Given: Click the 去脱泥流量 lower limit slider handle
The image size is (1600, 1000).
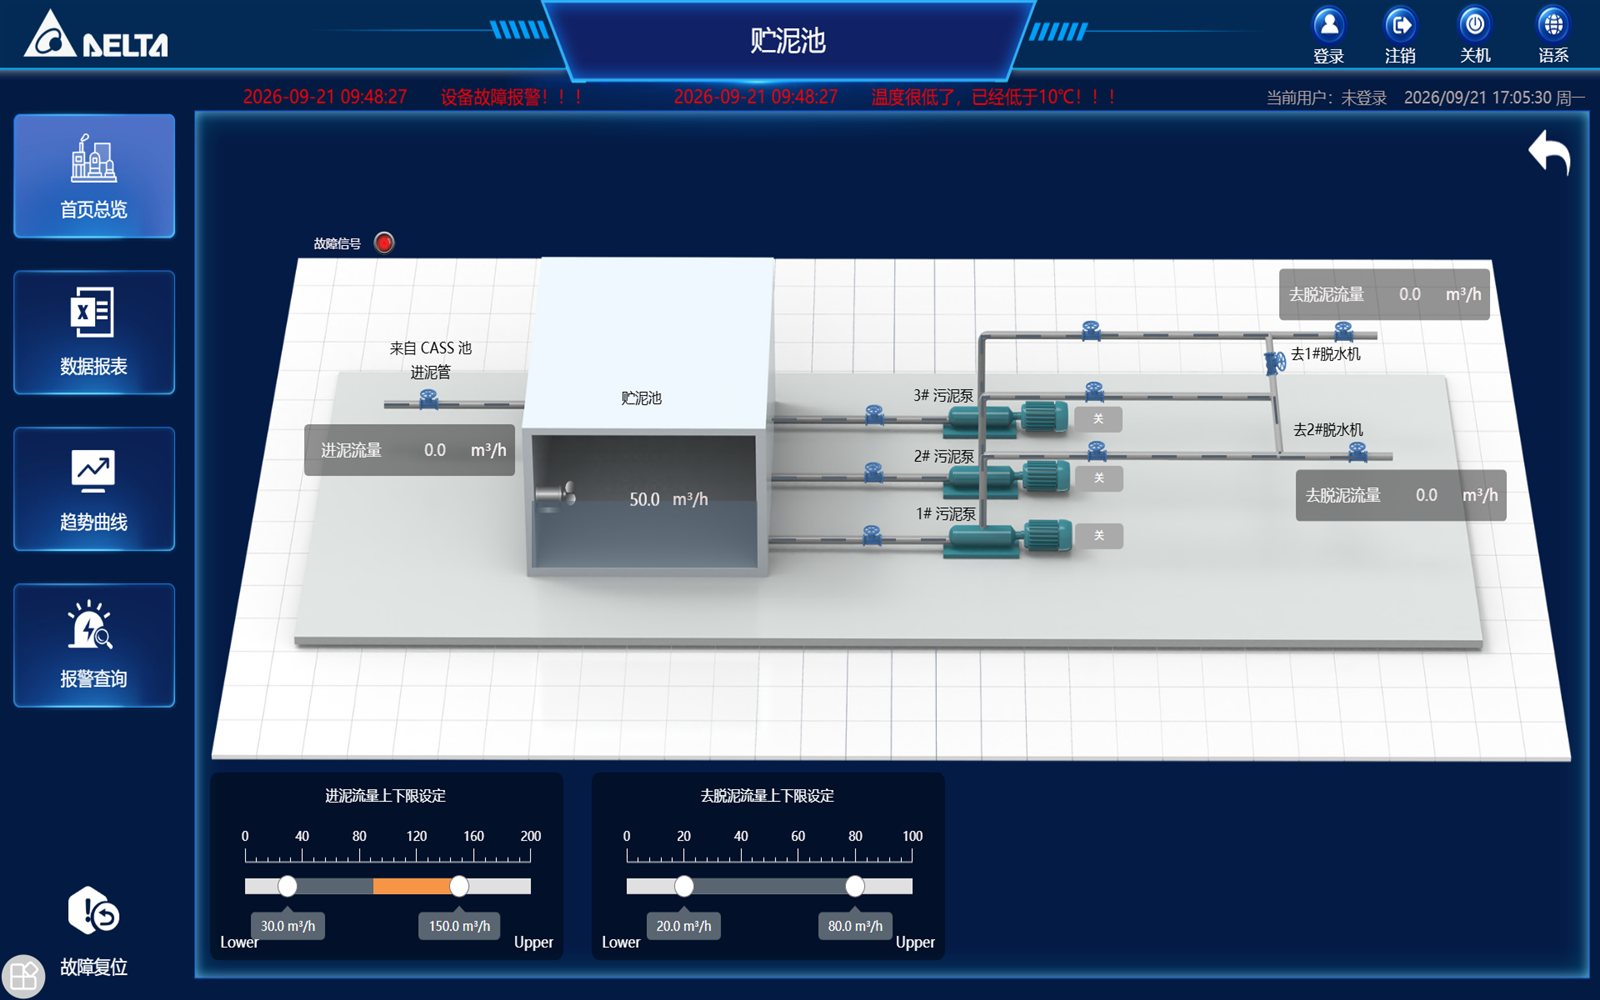Looking at the screenshot, I should coord(684,886).
